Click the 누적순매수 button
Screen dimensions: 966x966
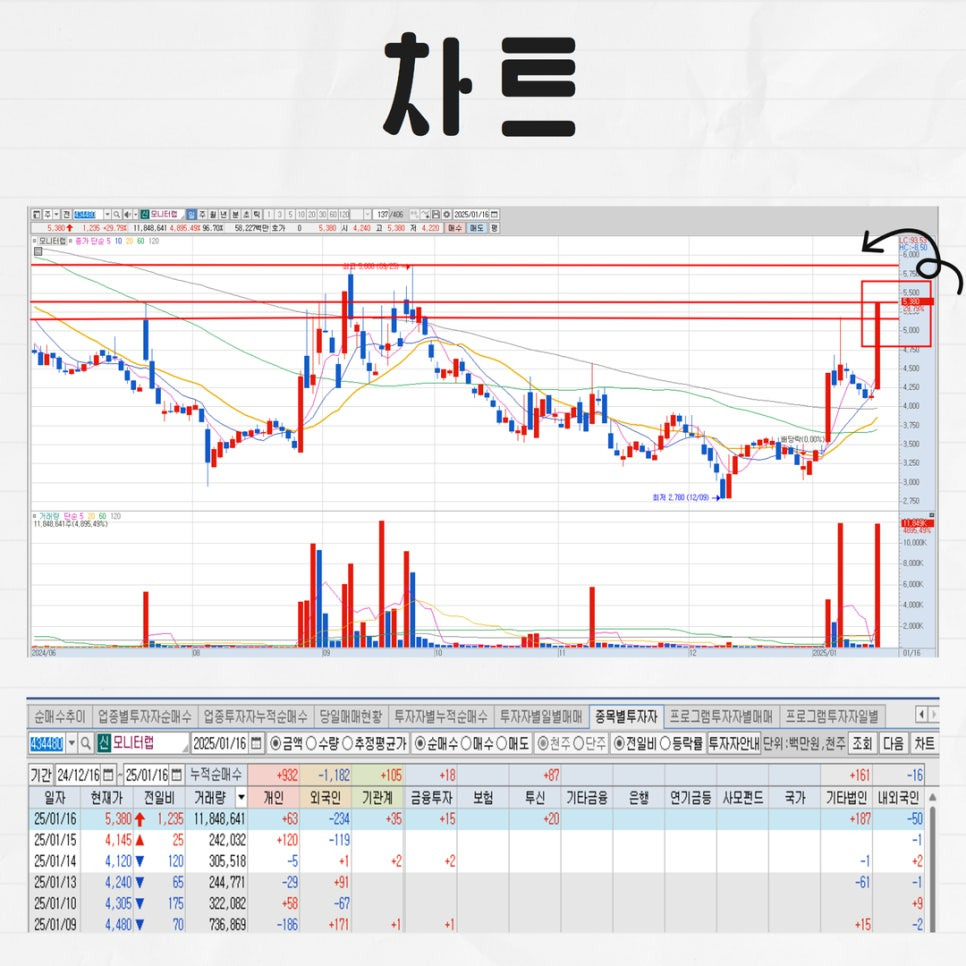coord(216,774)
